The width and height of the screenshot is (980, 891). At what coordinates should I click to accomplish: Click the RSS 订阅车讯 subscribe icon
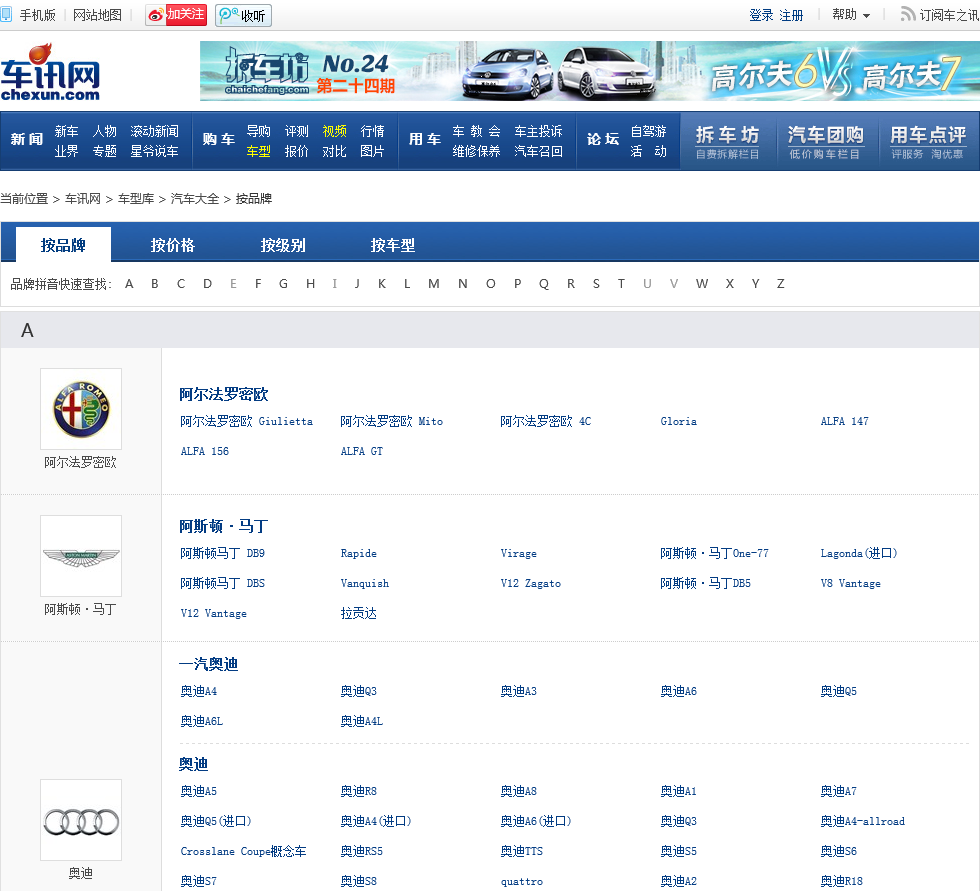[x=908, y=14]
